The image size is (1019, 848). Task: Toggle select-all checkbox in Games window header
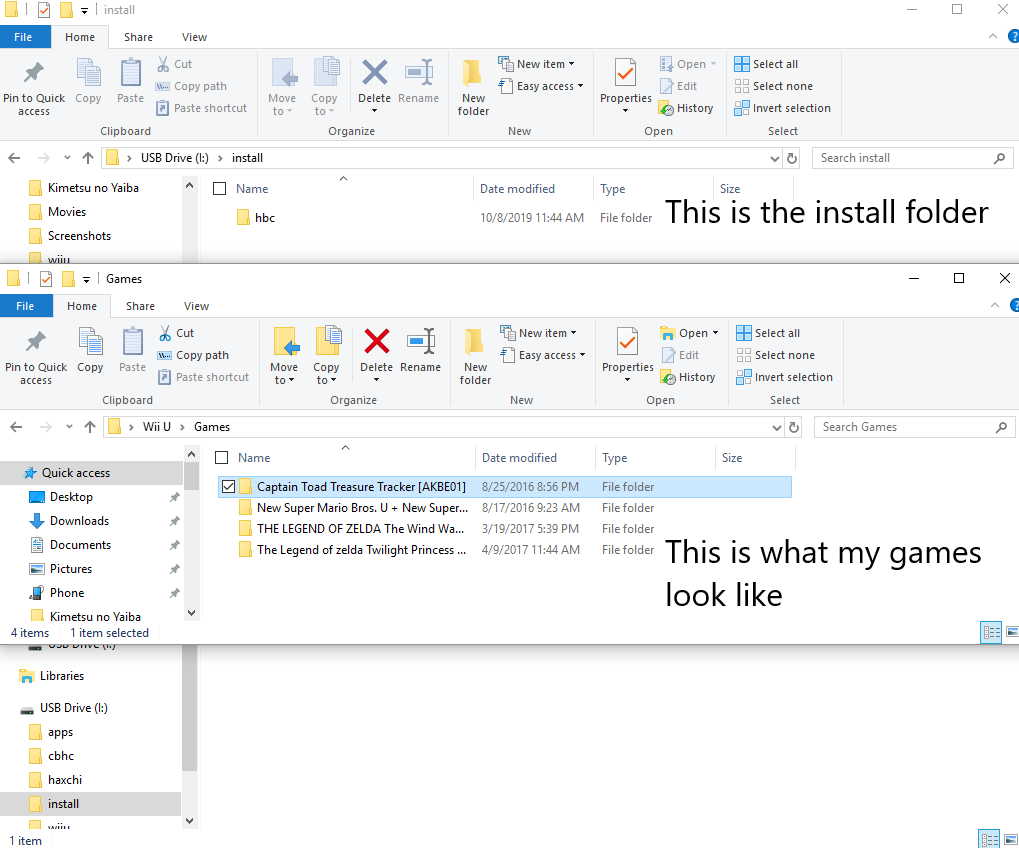pyautogui.click(x=222, y=457)
